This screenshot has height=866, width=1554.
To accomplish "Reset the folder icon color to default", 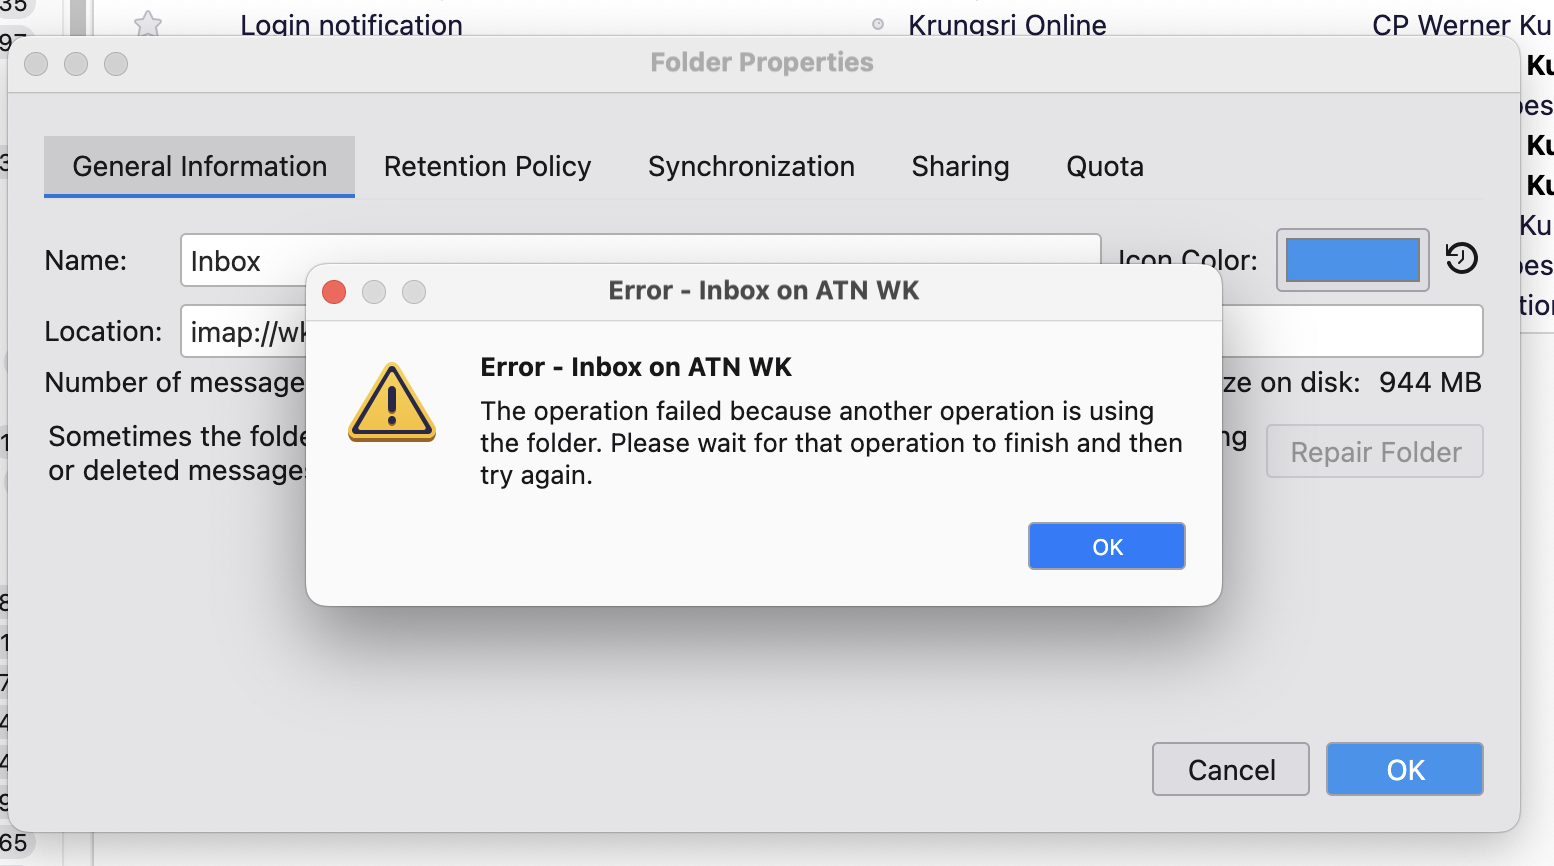I will pyautogui.click(x=1461, y=259).
